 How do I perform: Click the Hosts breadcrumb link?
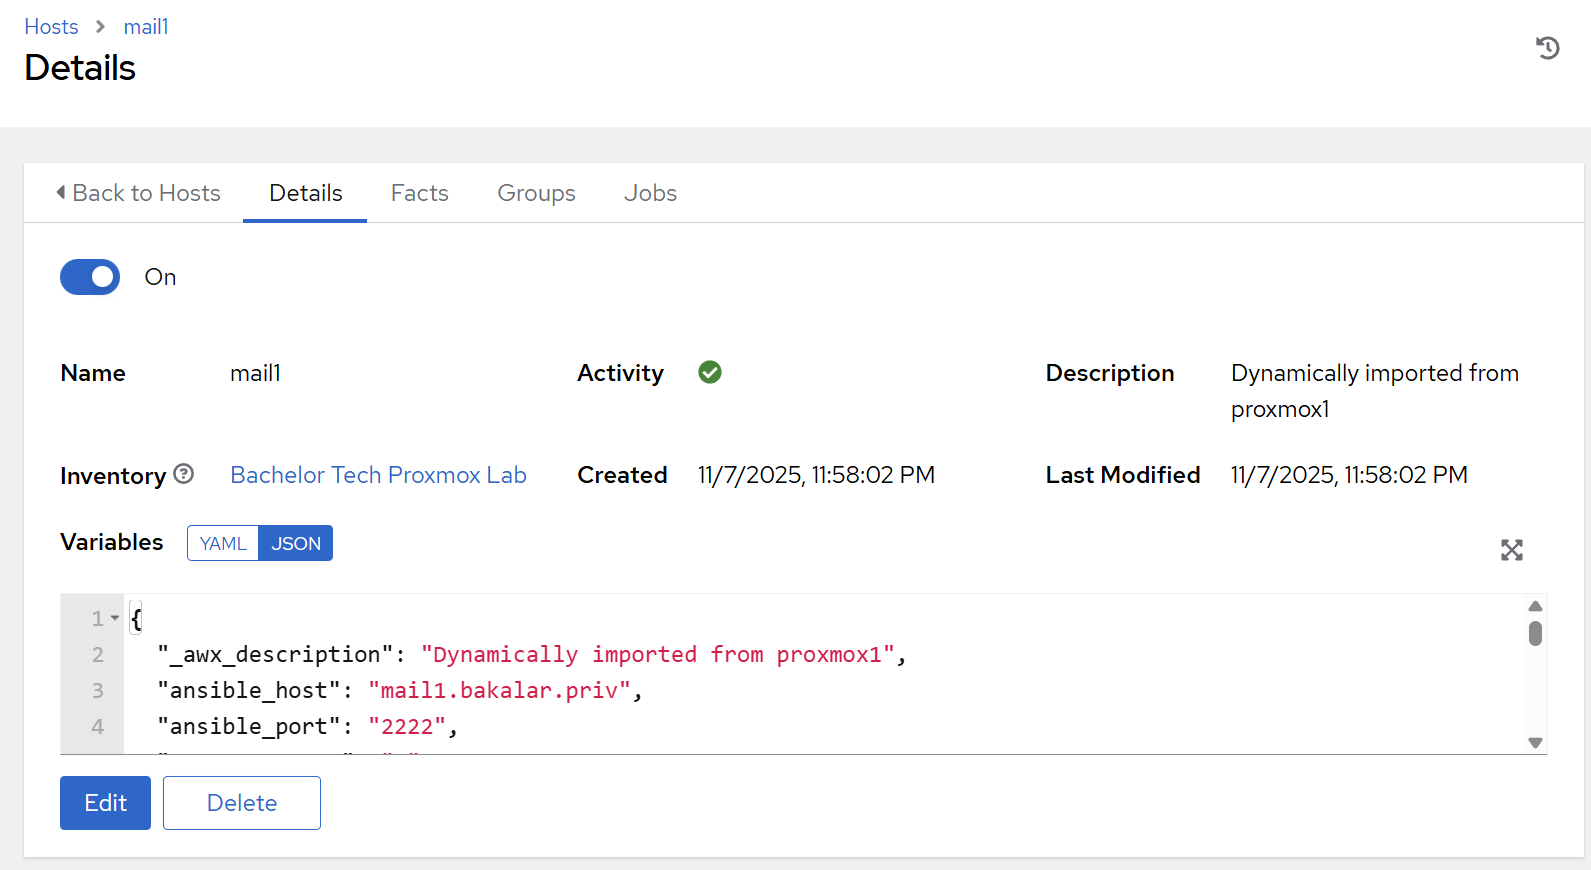[51, 27]
